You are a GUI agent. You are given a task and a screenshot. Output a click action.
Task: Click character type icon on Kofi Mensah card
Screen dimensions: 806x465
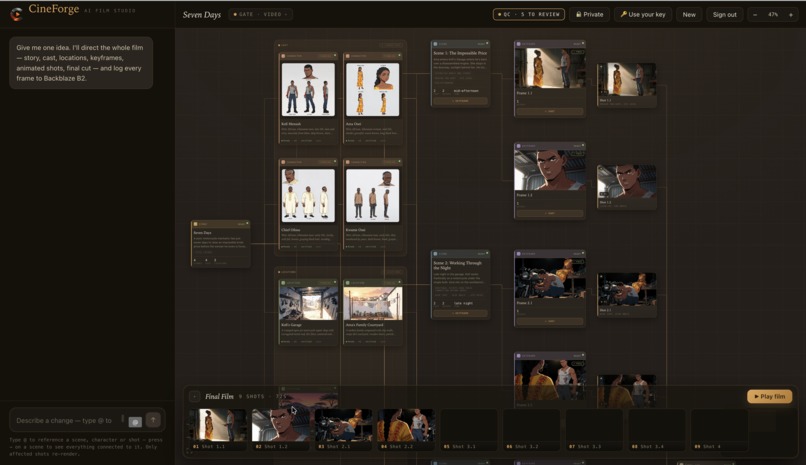click(x=283, y=55)
